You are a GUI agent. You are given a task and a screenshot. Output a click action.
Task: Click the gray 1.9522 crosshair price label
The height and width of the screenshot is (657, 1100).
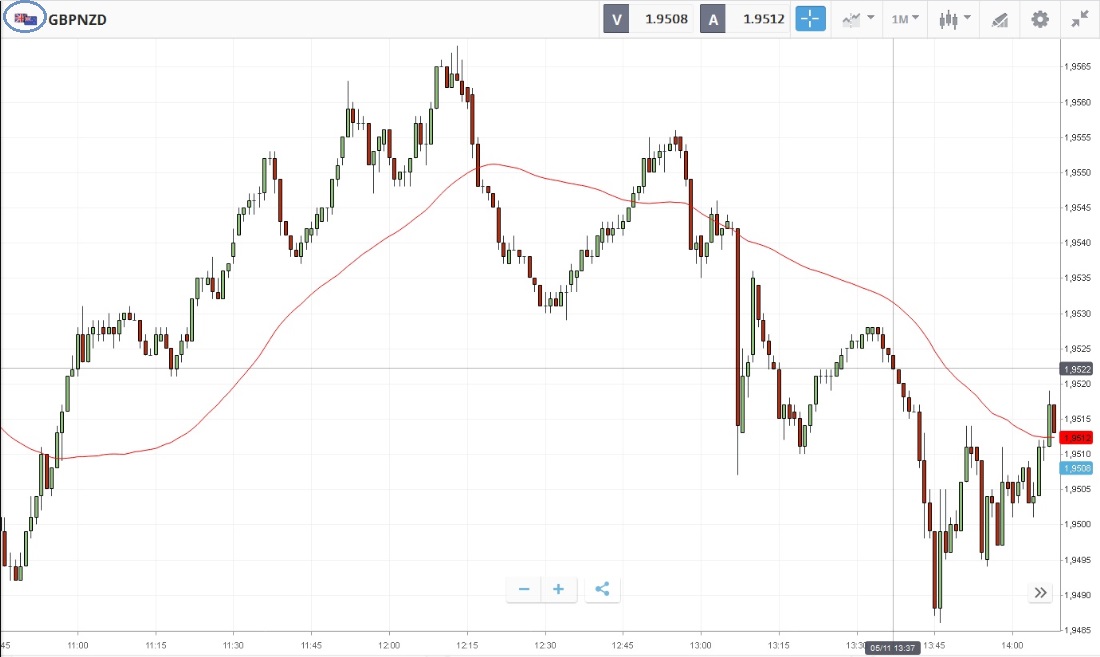1077,369
